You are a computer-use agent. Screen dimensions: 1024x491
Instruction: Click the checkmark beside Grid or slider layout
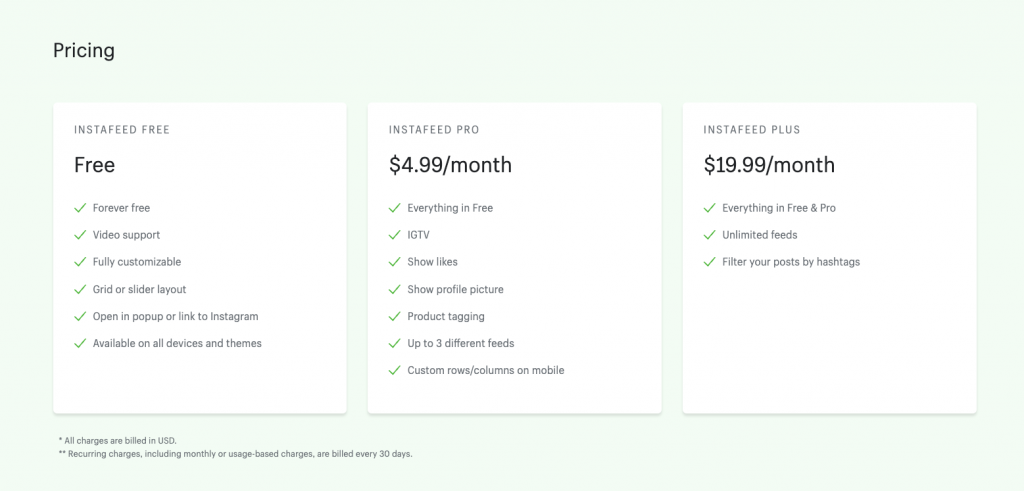tap(80, 289)
